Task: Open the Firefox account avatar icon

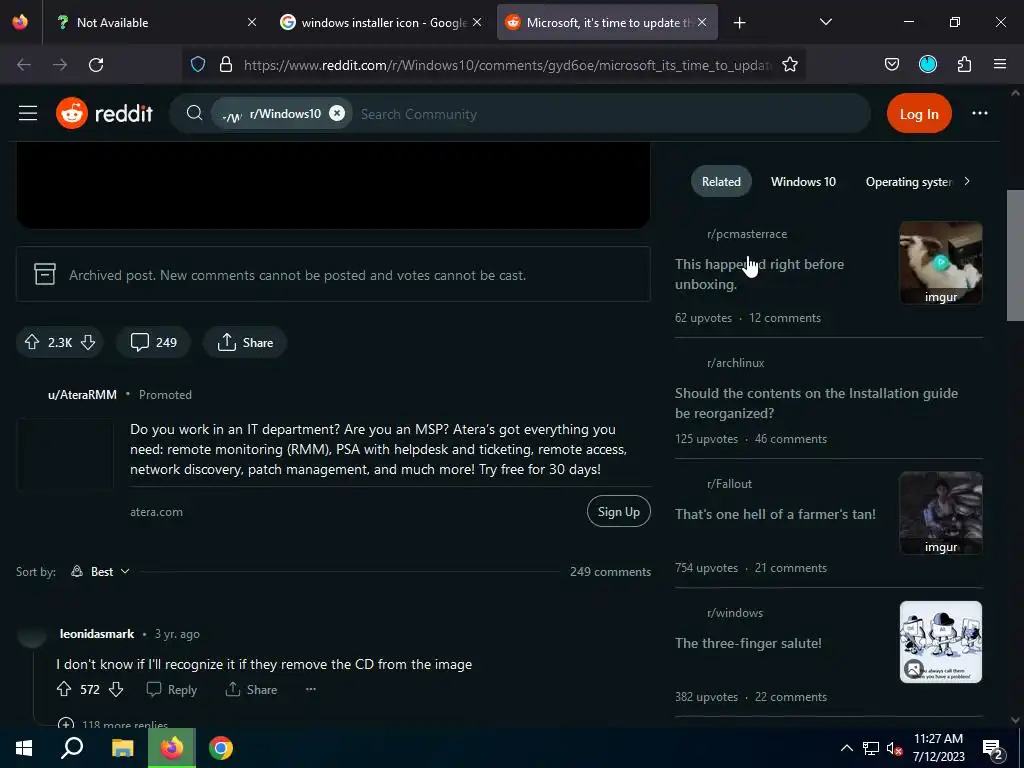Action: point(927,64)
